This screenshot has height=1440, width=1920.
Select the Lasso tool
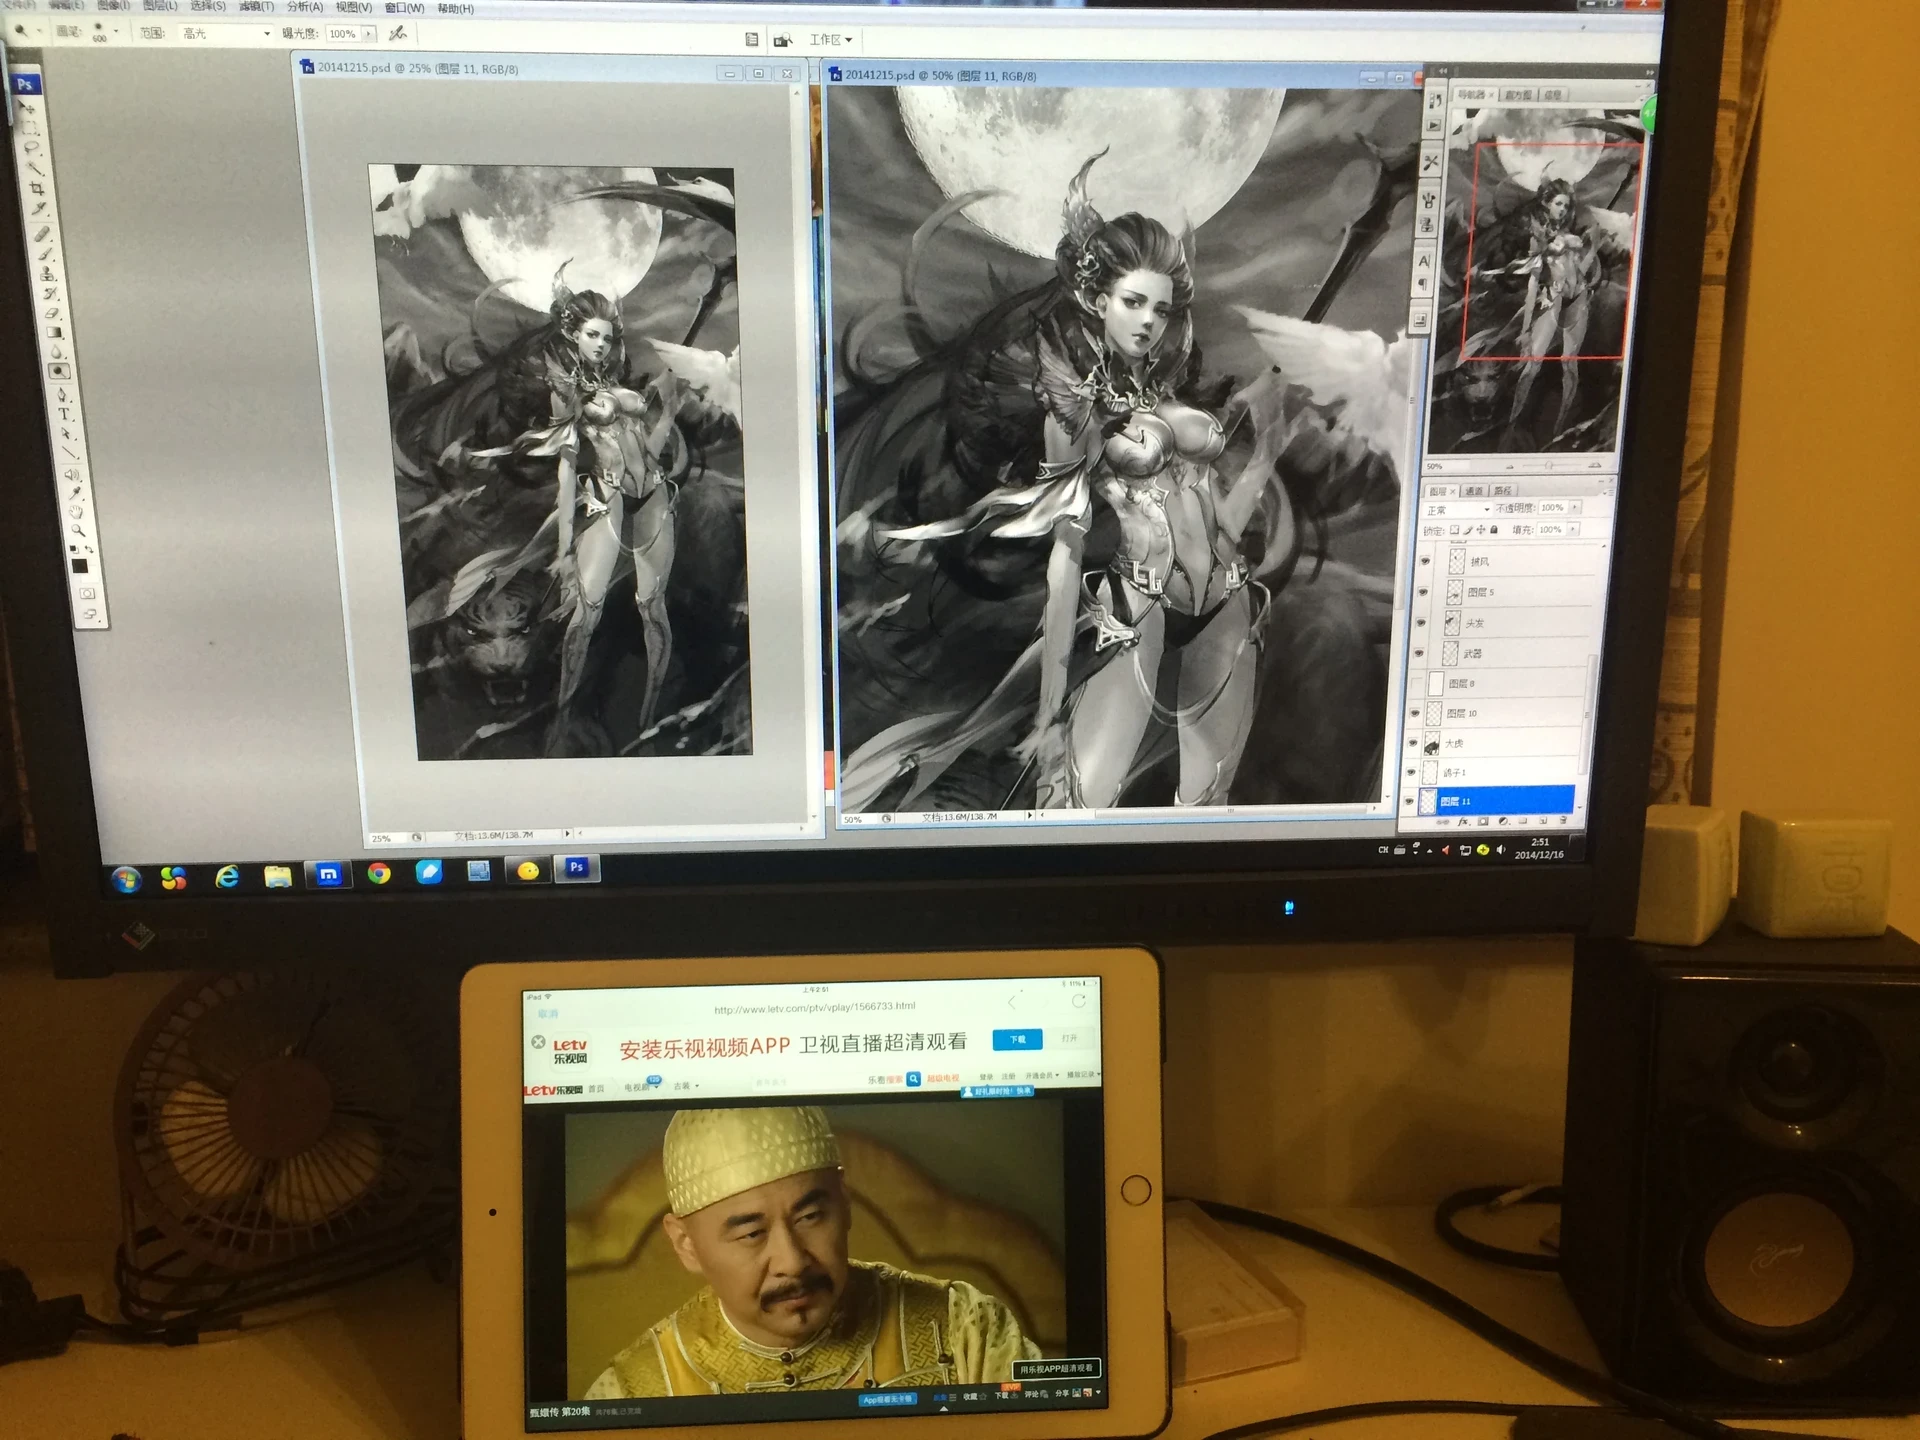coord(32,147)
